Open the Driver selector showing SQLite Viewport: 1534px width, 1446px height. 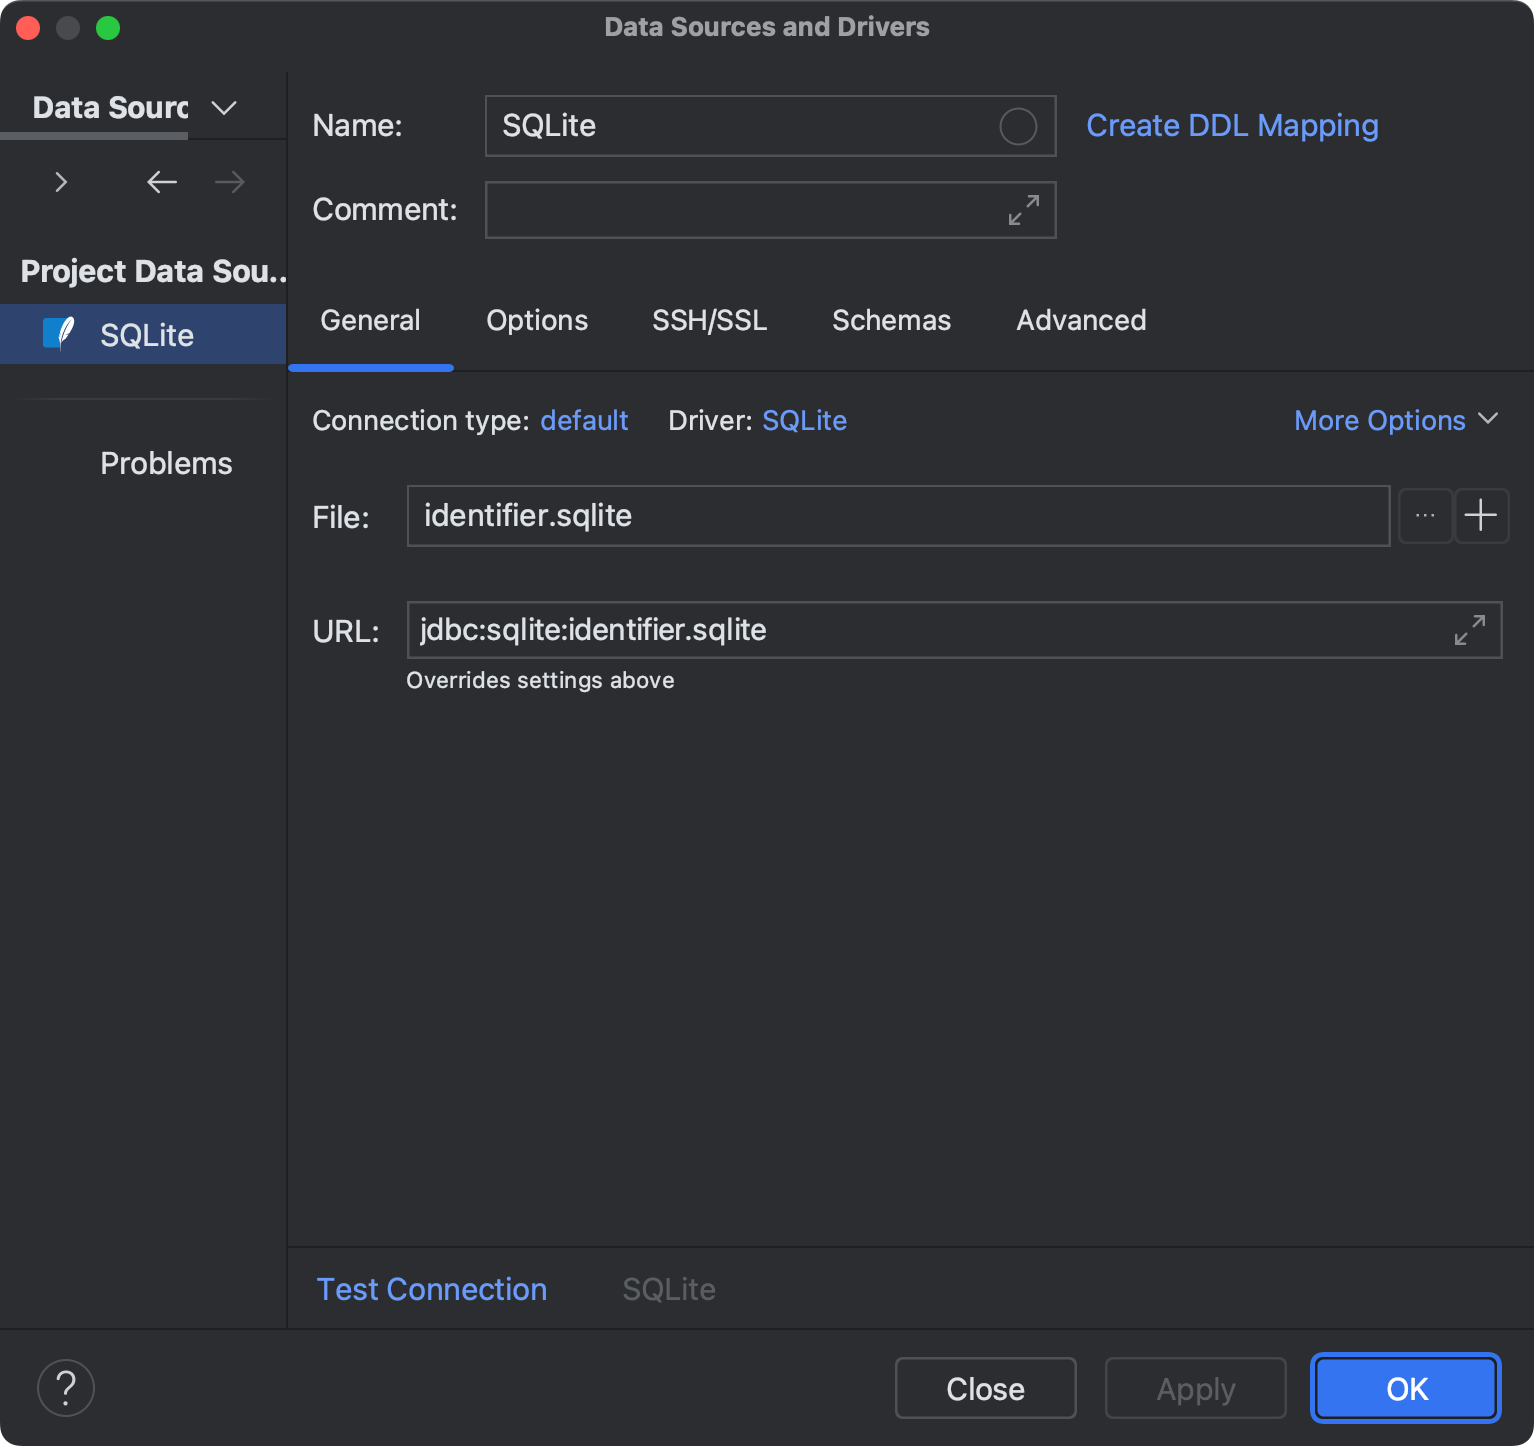tap(804, 420)
